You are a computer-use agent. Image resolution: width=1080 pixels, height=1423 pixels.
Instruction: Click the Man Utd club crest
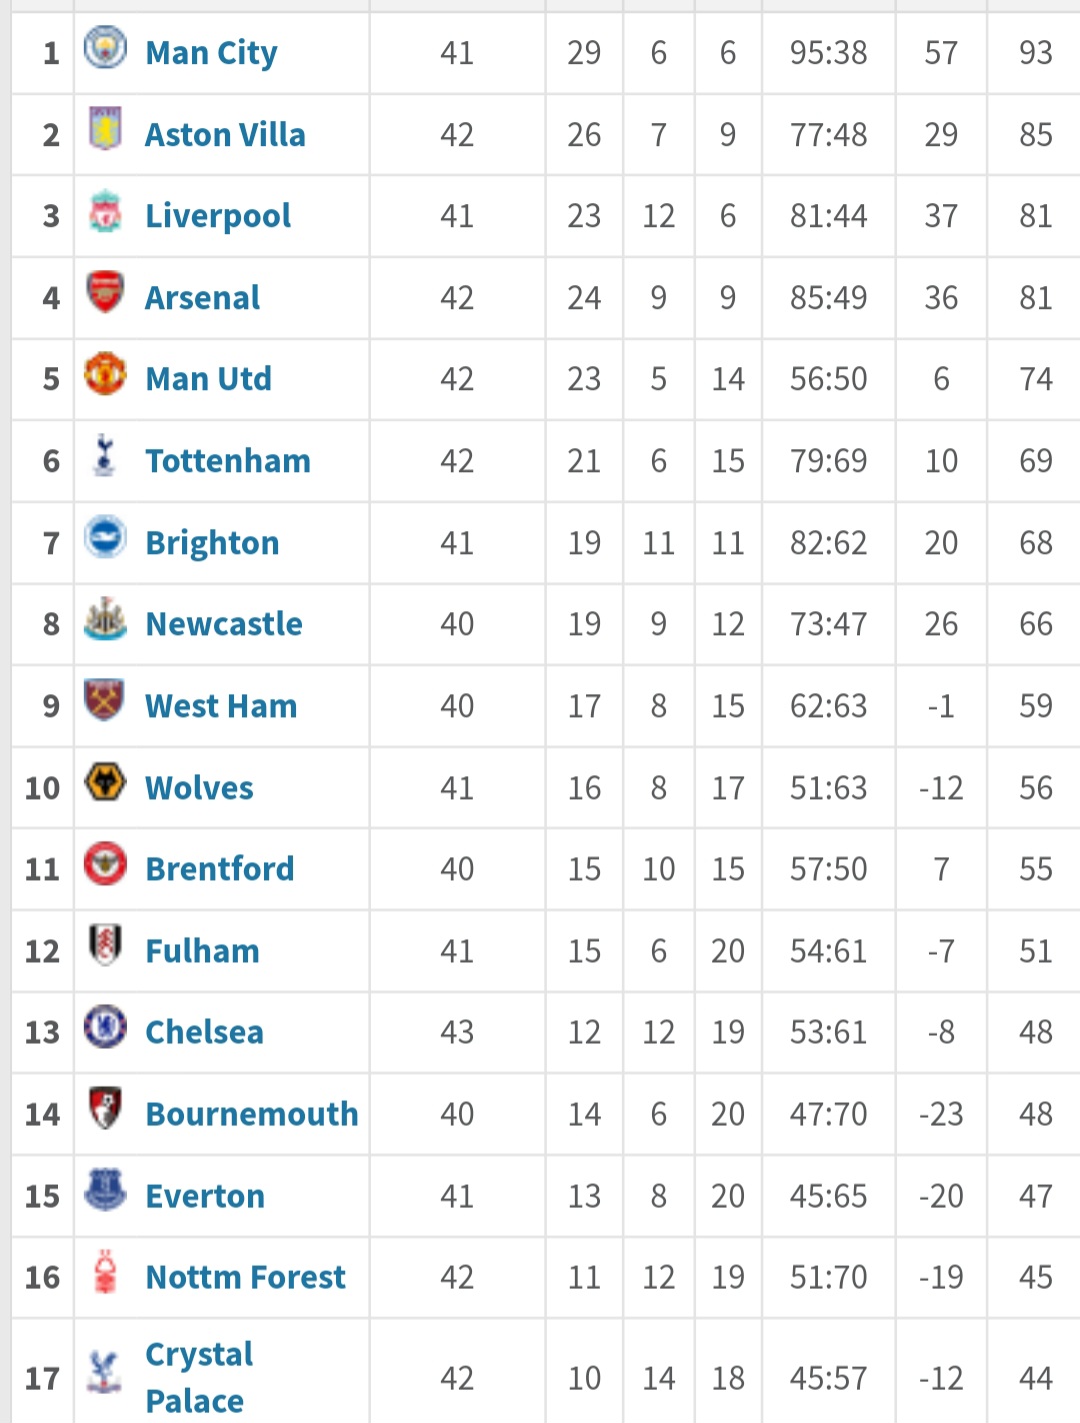(x=105, y=373)
